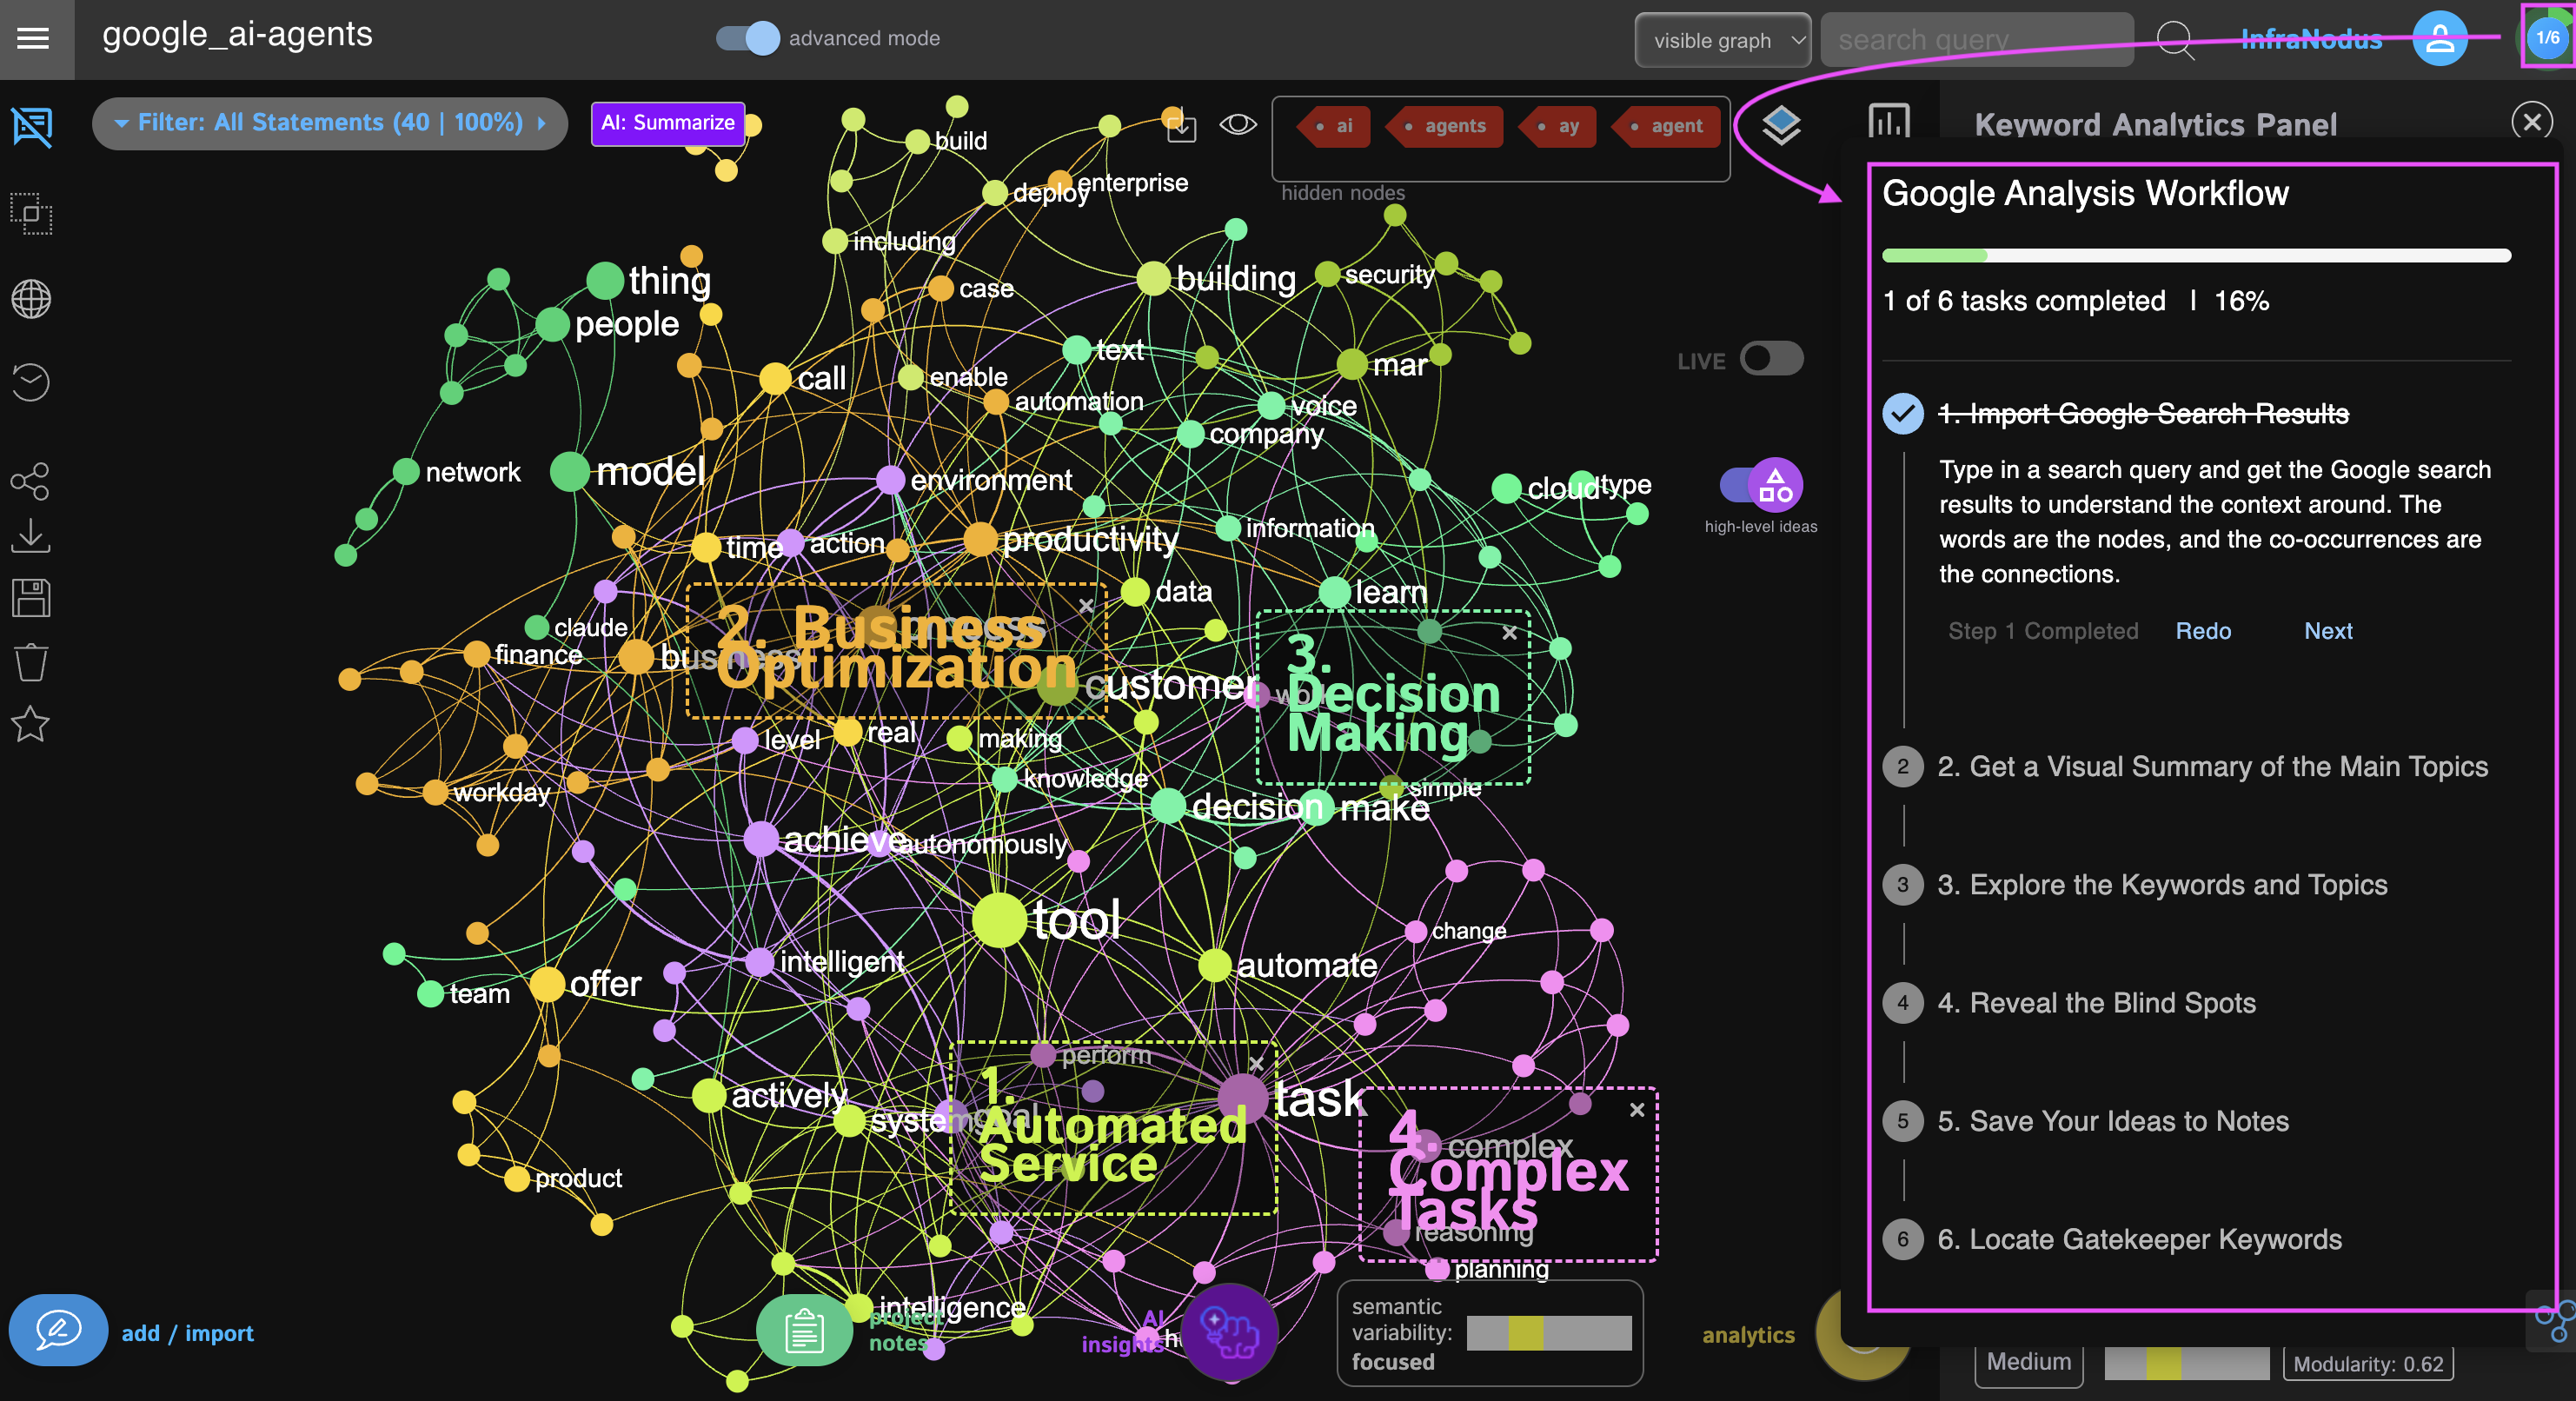Click the share graph icon
The width and height of the screenshot is (2576, 1401).
click(30, 481)
